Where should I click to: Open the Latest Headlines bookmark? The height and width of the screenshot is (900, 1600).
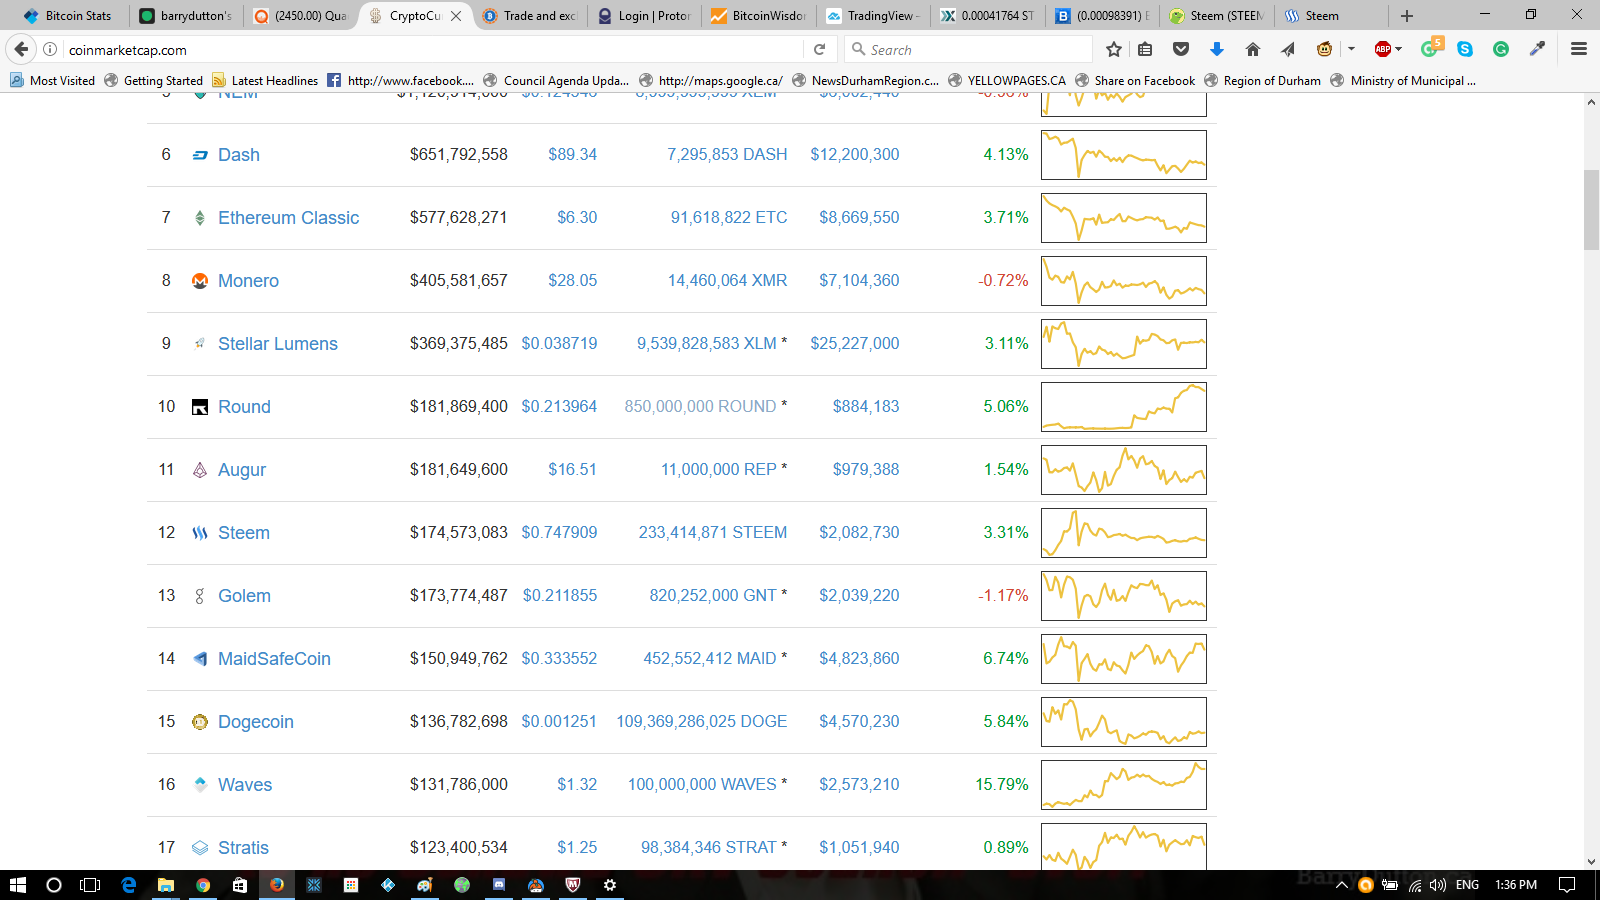coord(265,81)
